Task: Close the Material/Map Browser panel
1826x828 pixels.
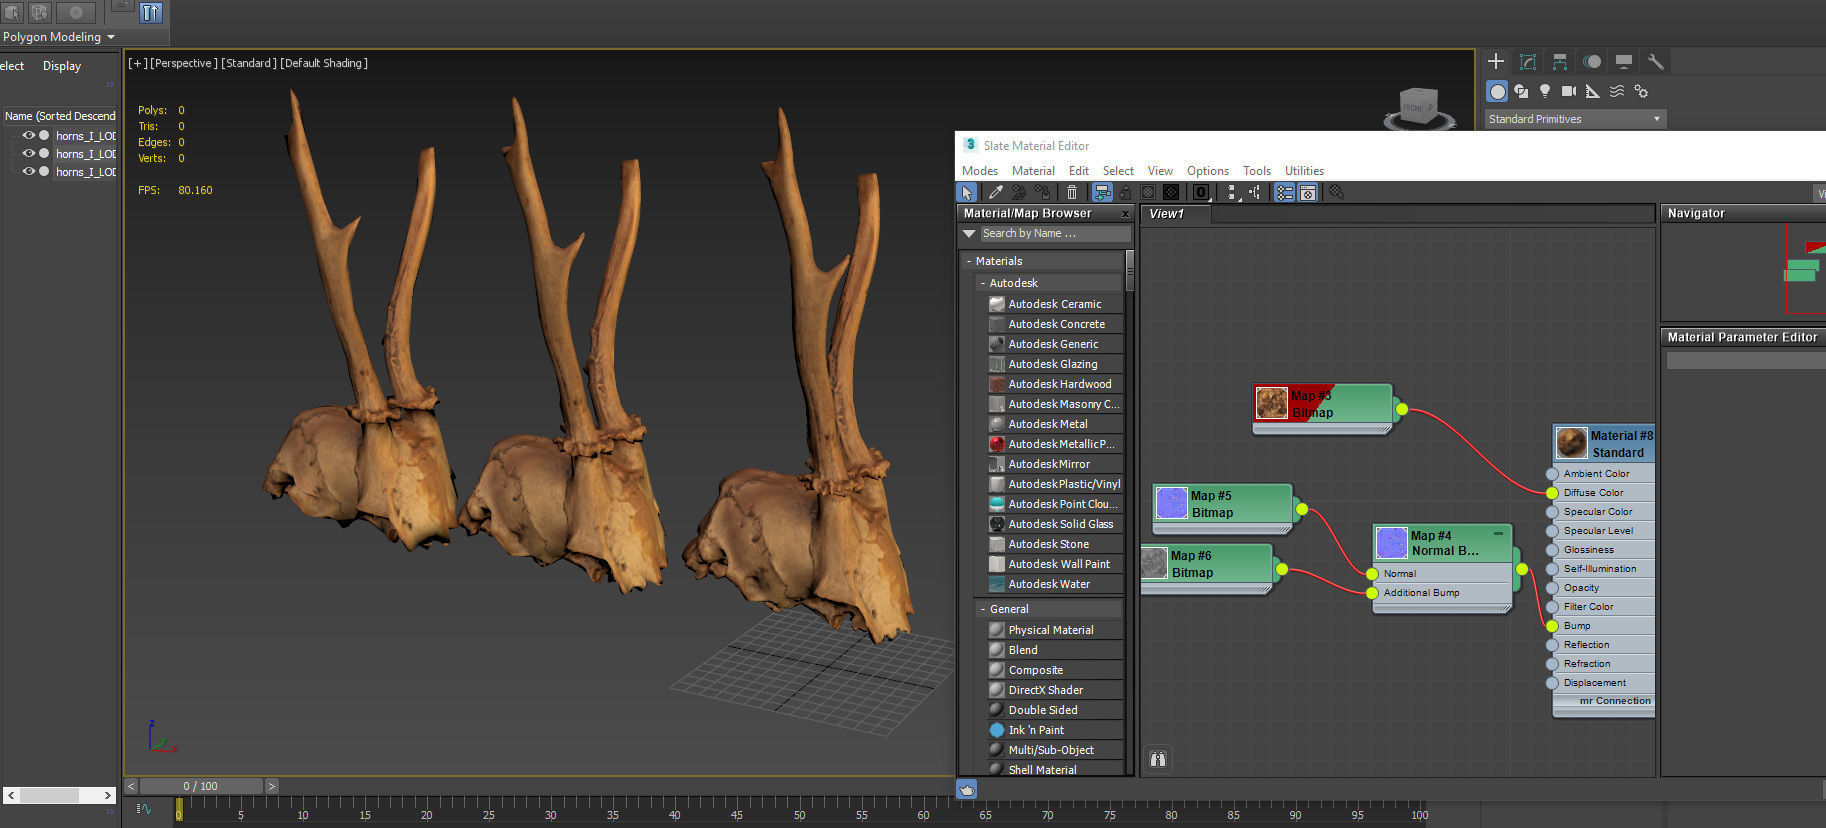Action: coord(1125,214)
